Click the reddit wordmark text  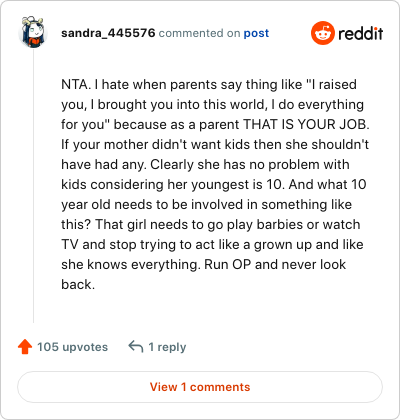pyautogui.click(x=360, y=33)
